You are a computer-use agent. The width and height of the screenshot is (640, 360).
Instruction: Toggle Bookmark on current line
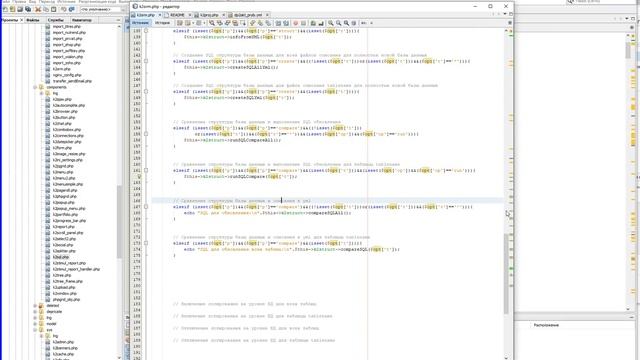click(268, 23)
